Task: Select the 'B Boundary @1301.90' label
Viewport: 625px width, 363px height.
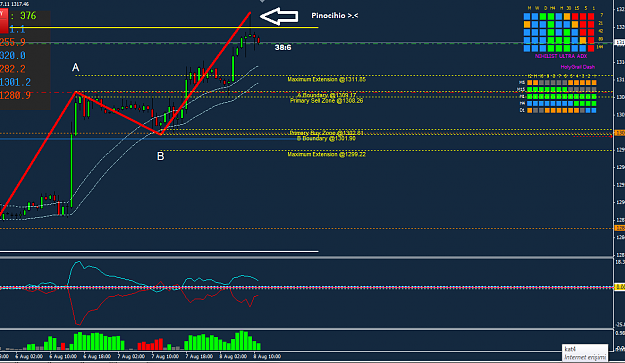Action: coord(326,138)
